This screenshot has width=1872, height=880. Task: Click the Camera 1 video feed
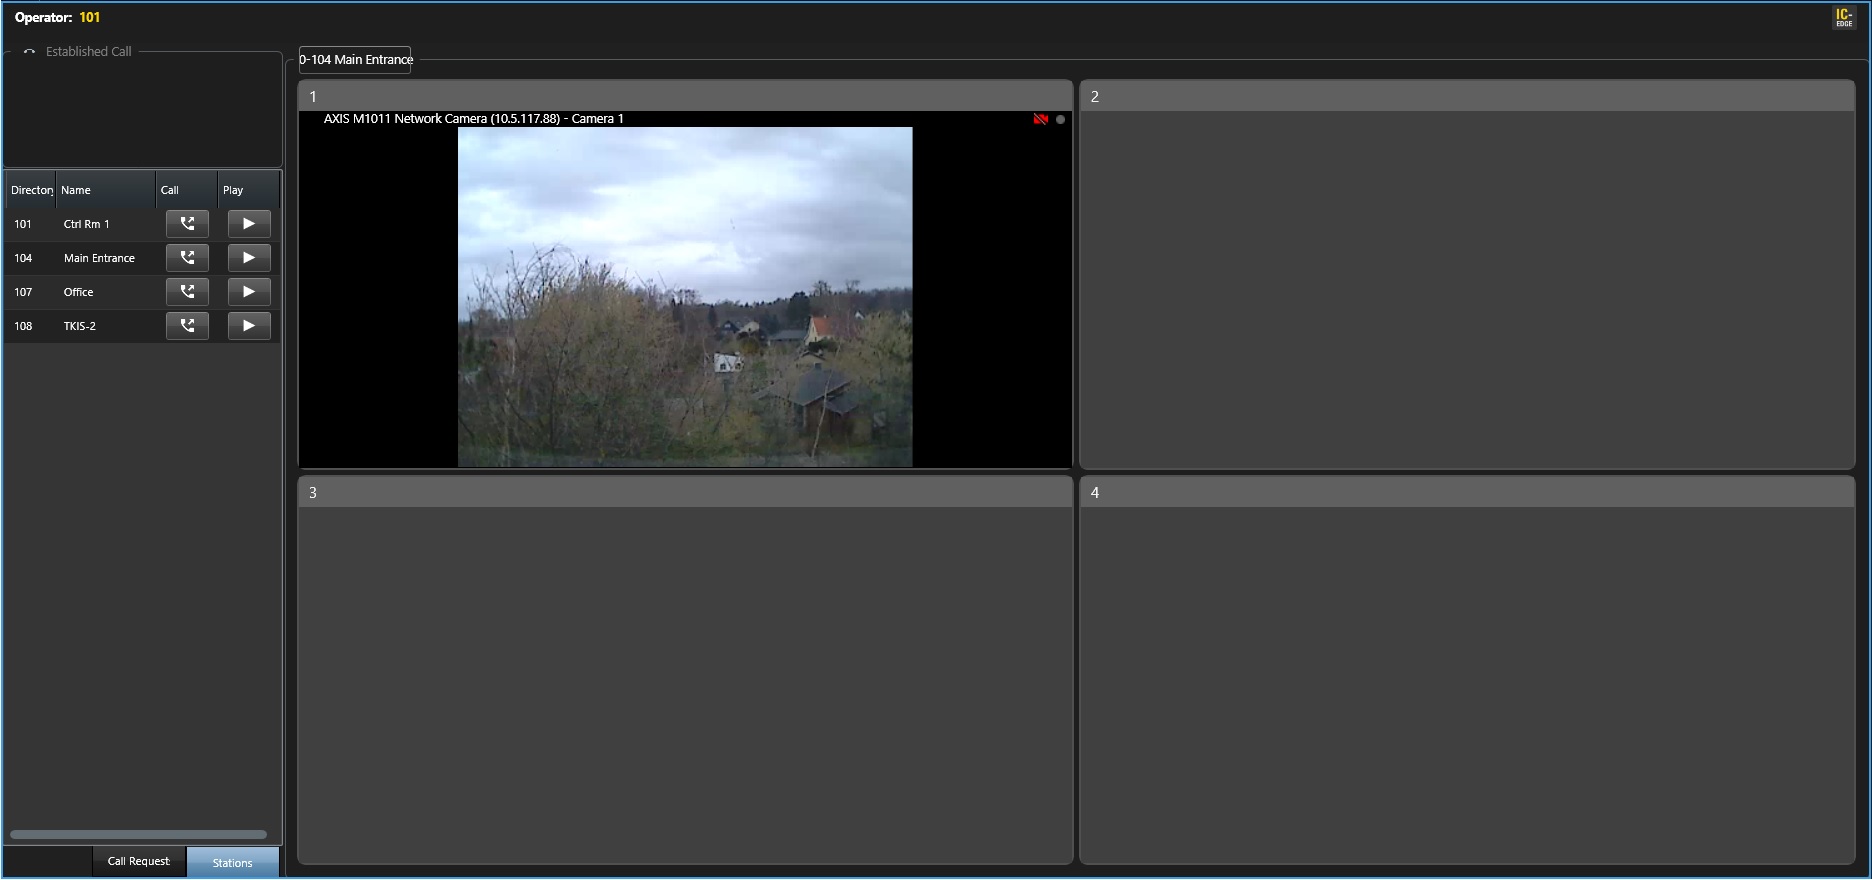[x=685, y=297]
